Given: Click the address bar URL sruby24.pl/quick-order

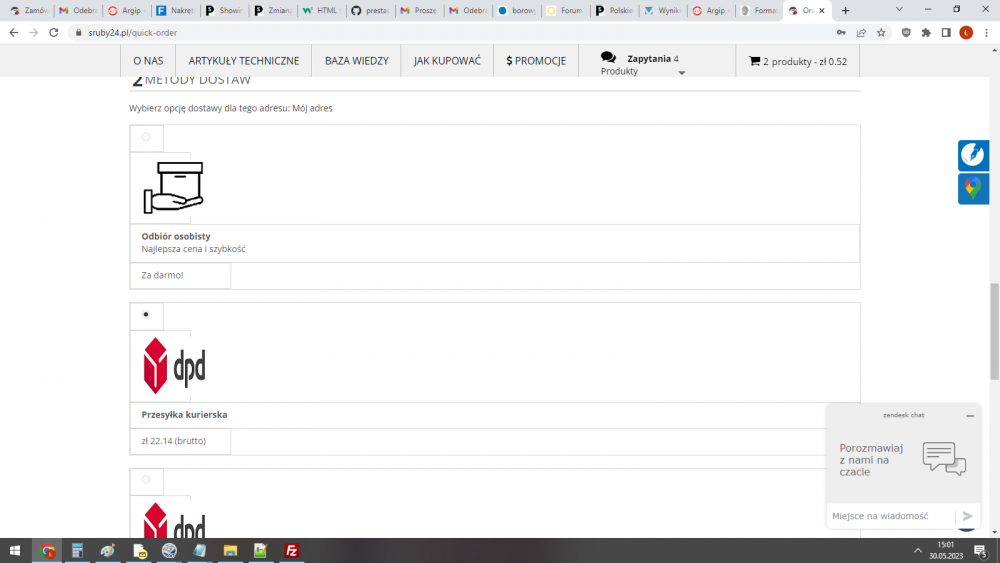Looking at the screenshot, I should 133,33.
